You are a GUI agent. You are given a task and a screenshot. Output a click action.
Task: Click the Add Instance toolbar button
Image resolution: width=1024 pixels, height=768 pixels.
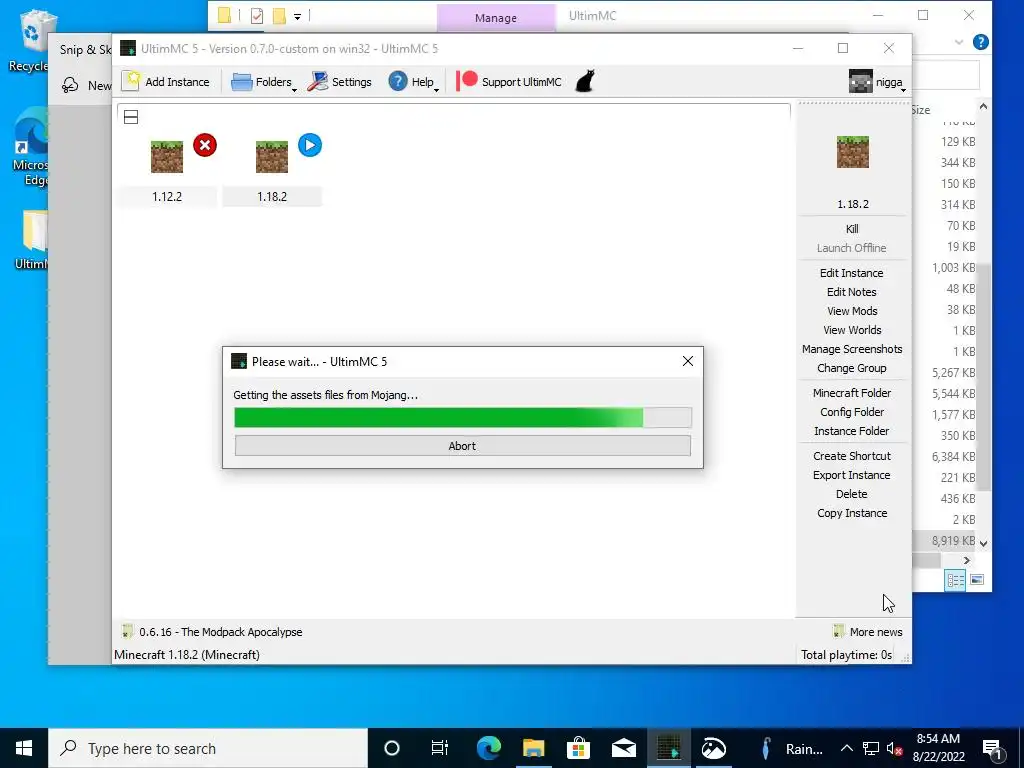(166, 82)
